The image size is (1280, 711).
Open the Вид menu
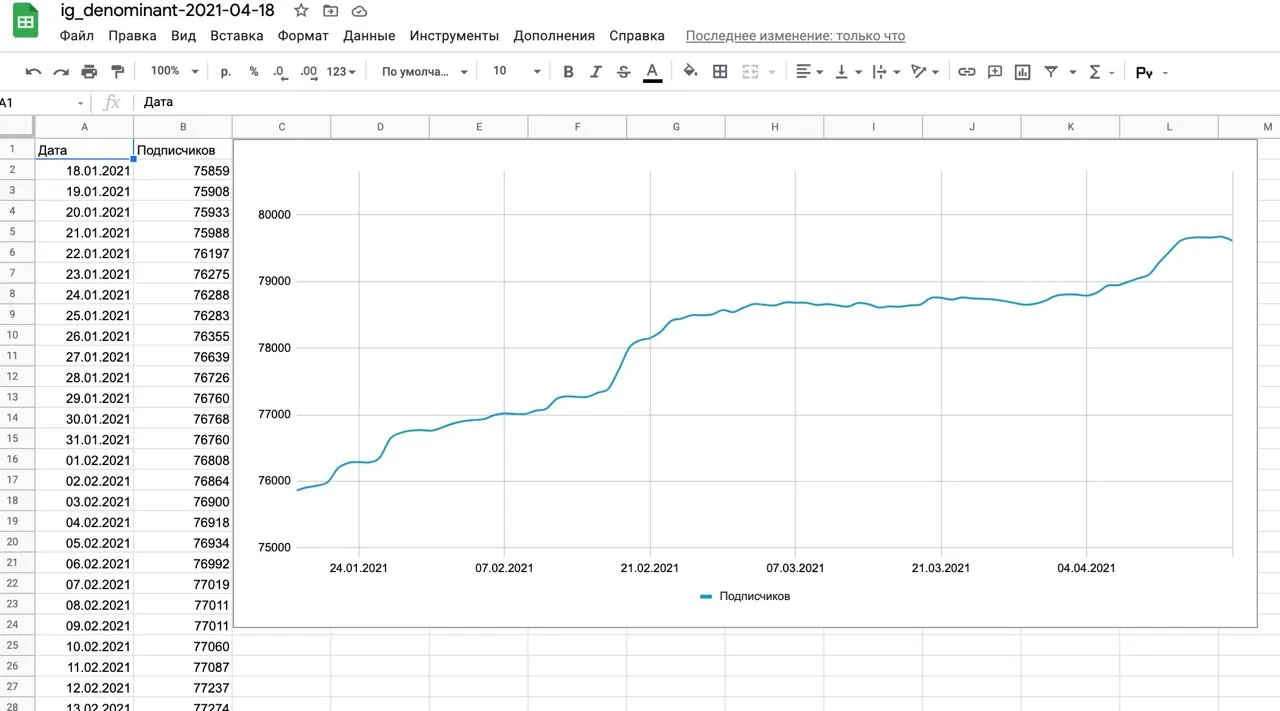click(x=183, y=35)
